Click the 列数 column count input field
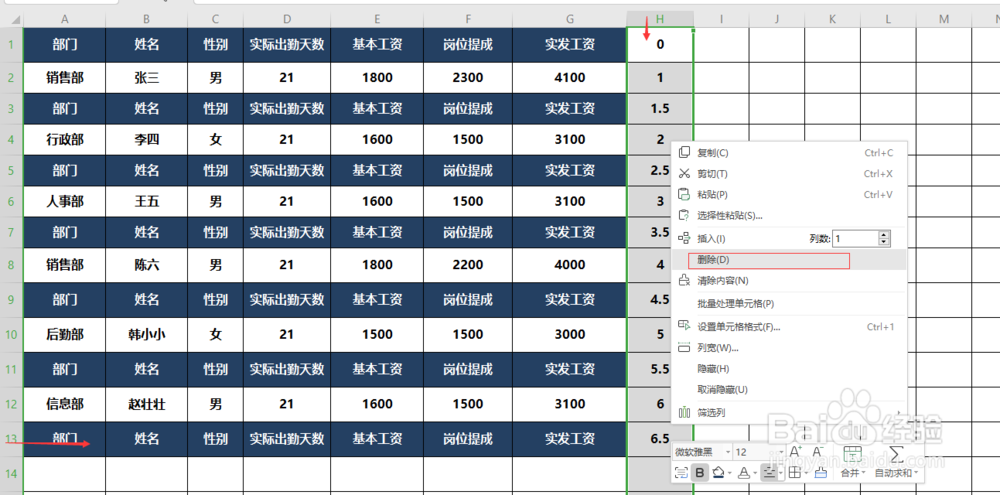The width and height of the screenshot is (1000, 495). [x=856, y=239]
